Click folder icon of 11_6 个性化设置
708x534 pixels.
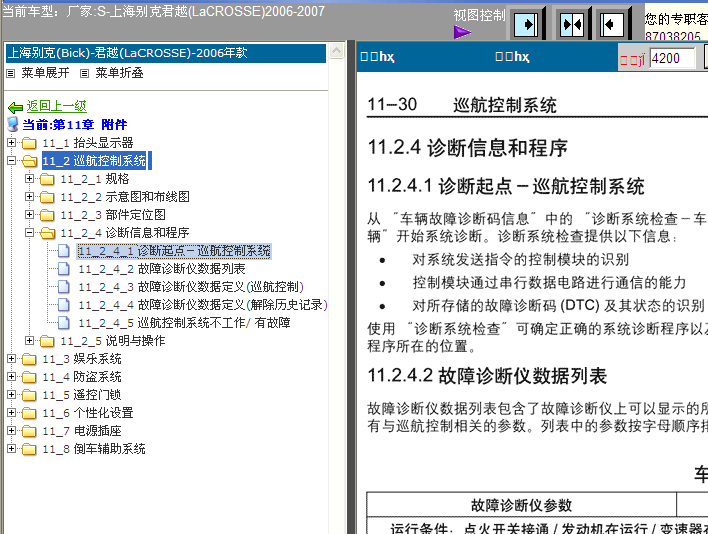pyautogui.click(x=29, y=413)
